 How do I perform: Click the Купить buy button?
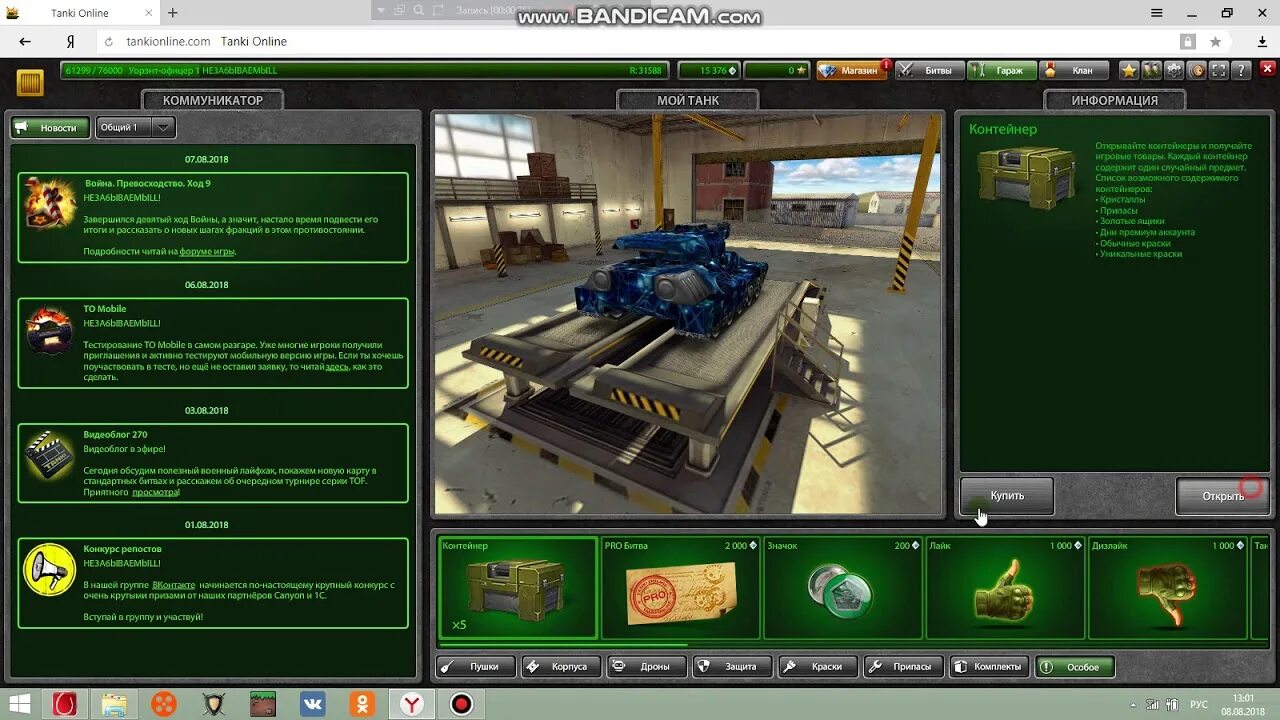pos(1007,496)
